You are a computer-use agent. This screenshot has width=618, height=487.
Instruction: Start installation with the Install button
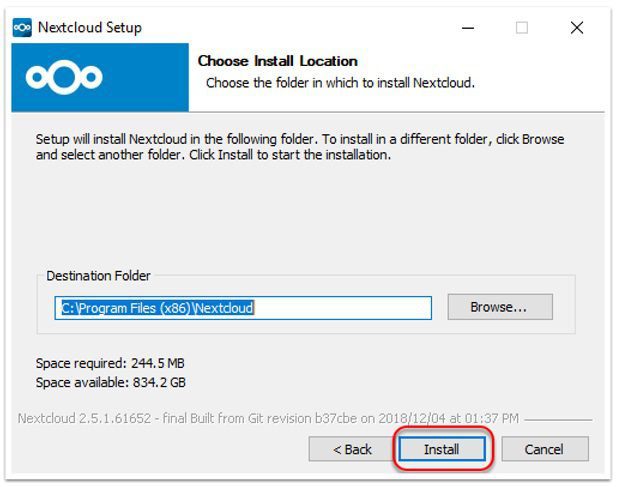click(x=442, y=449)
